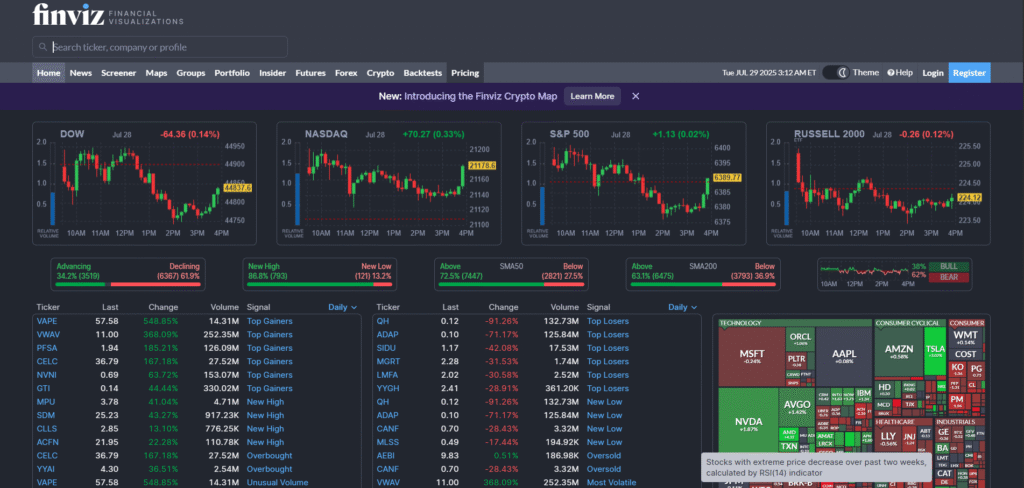Go to the Screener page

[119, 73]
